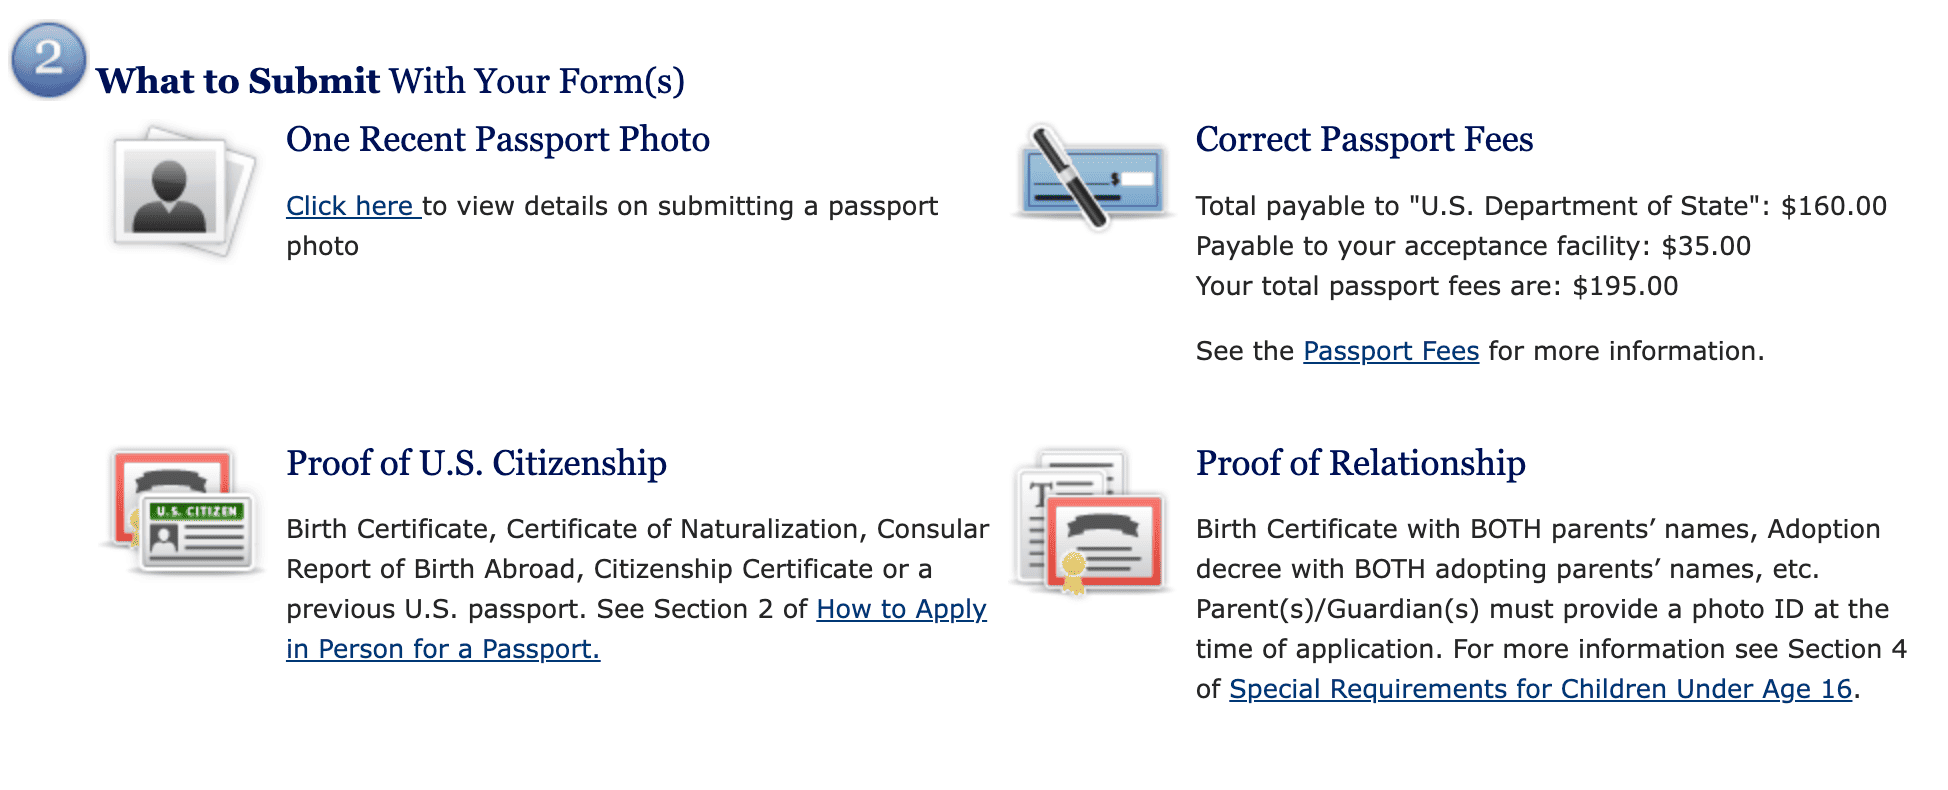1948x790 pixels.
Task: Click the $195.00 total passport fees line
Action: 1436,286
